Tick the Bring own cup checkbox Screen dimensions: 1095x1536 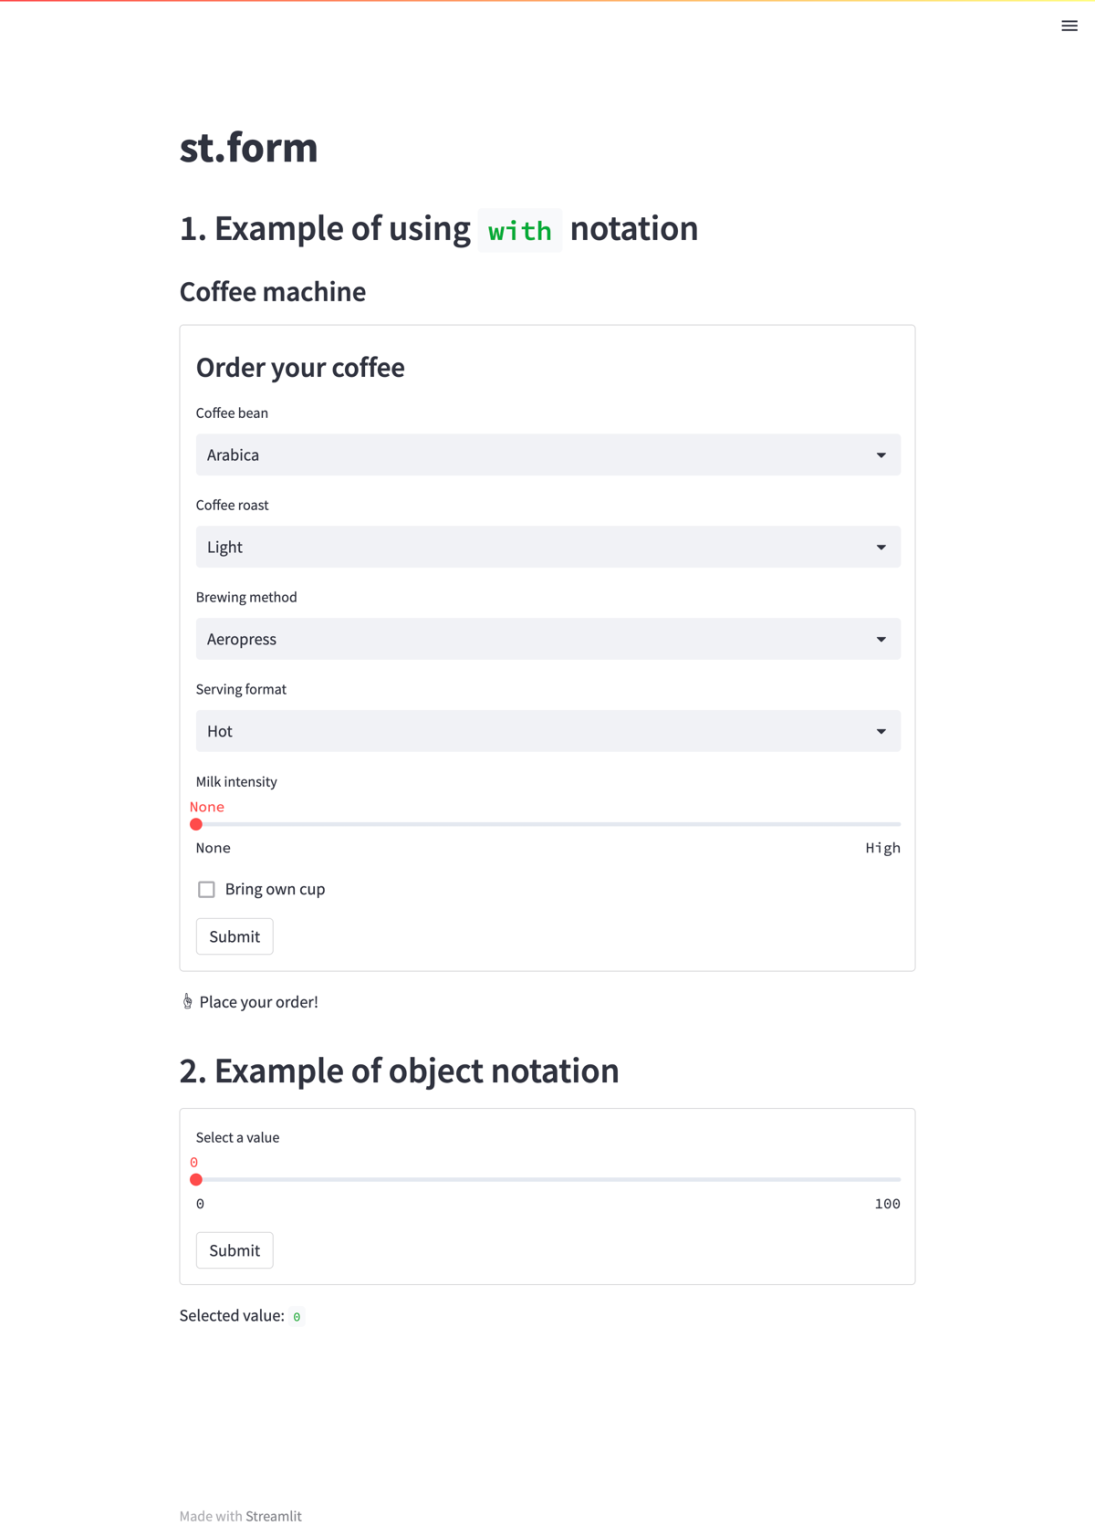(x=206, y=889)
